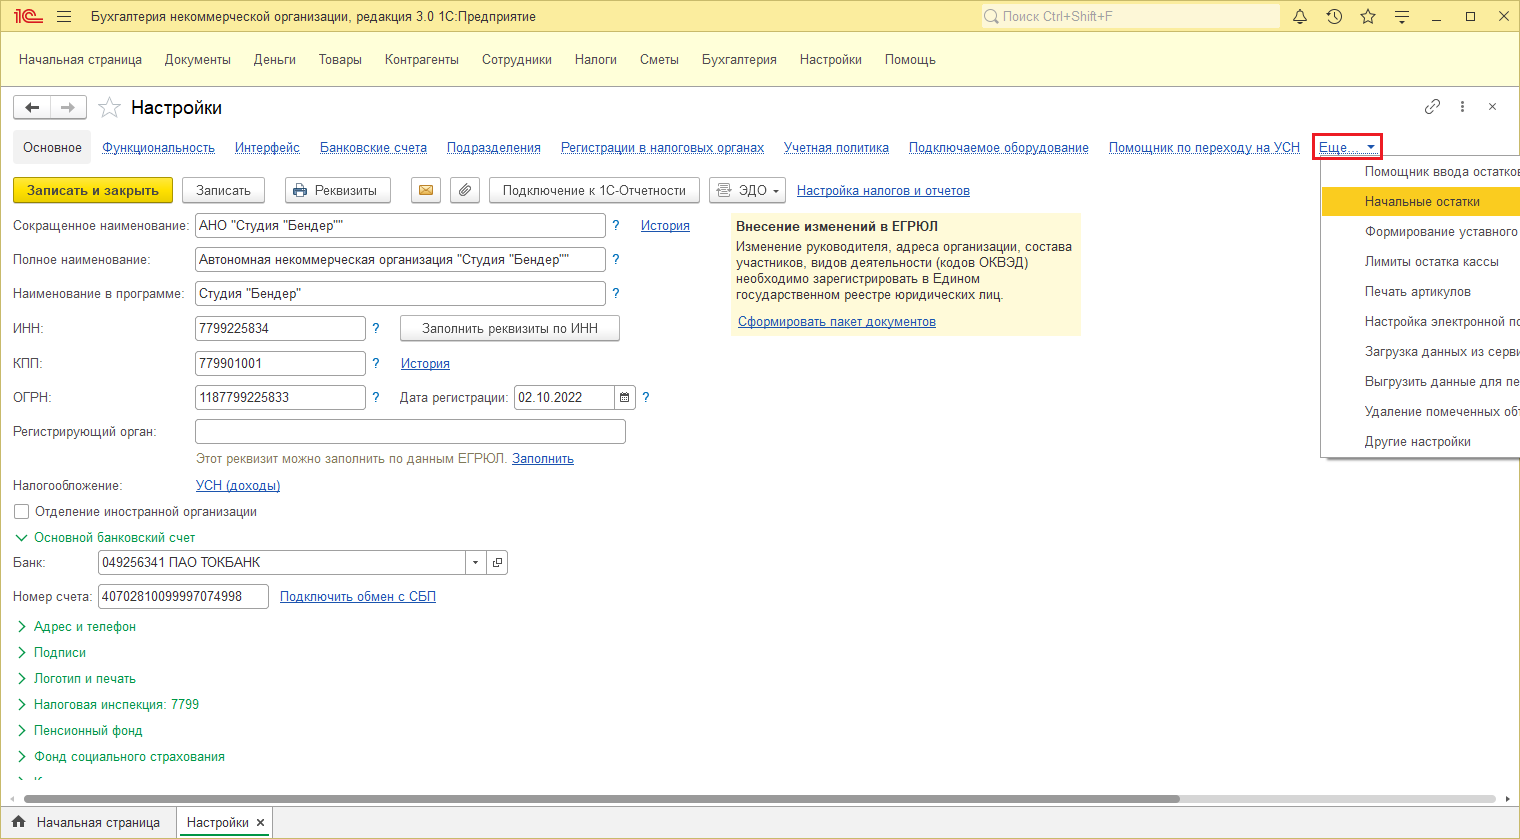Open Настройка налогов и отчетов link
This screenshot has height=839, width=1520.
tap(883, 190)
